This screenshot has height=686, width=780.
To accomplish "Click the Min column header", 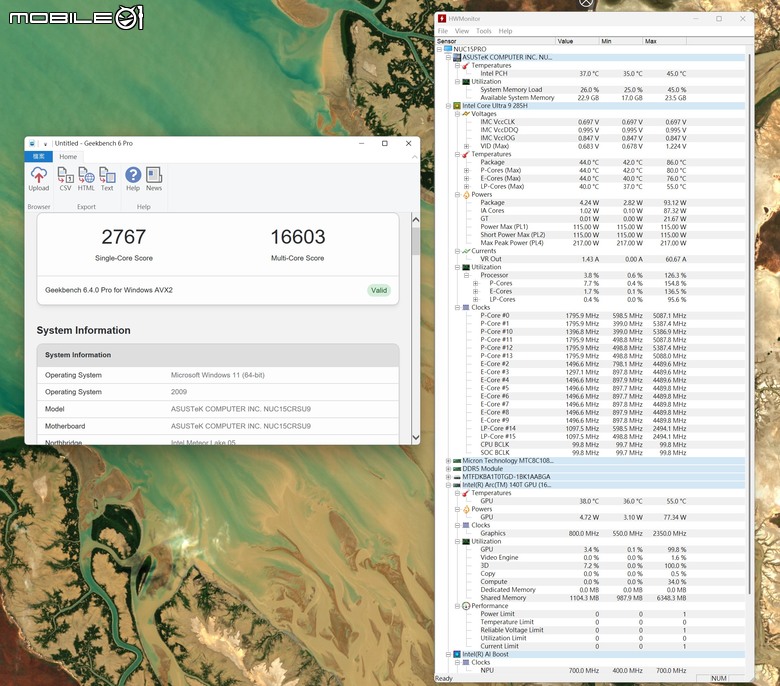I will [x=621, y=41].
